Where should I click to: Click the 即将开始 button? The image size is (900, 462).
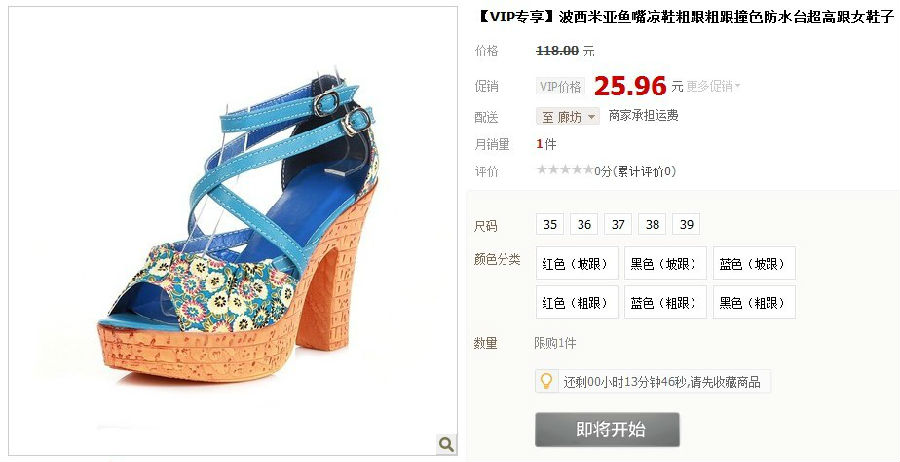pos(607,429)
